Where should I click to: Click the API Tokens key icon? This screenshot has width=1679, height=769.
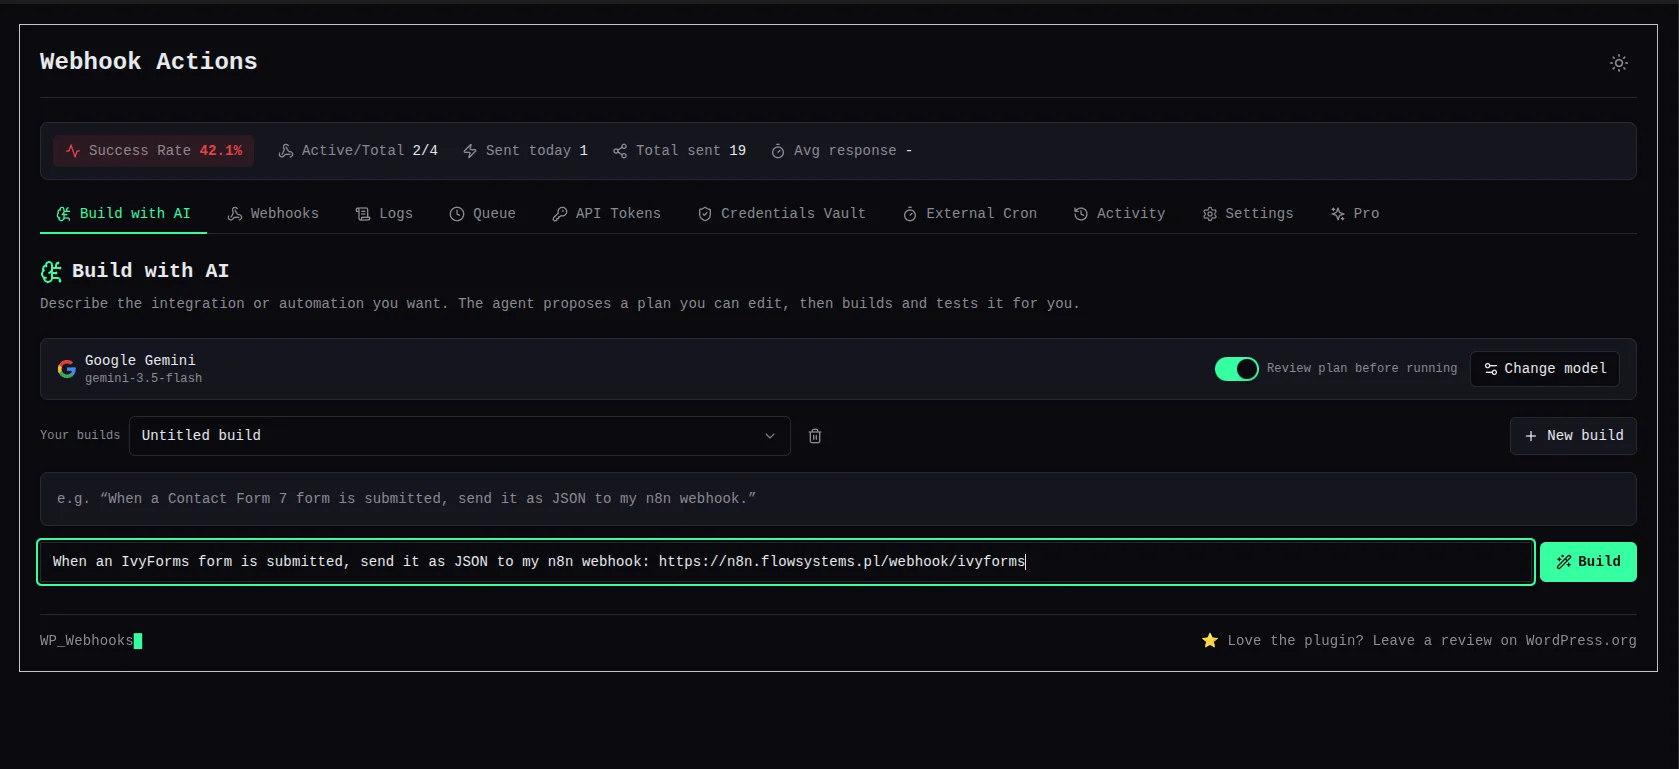pyautogui.click(x=560, y=214)
